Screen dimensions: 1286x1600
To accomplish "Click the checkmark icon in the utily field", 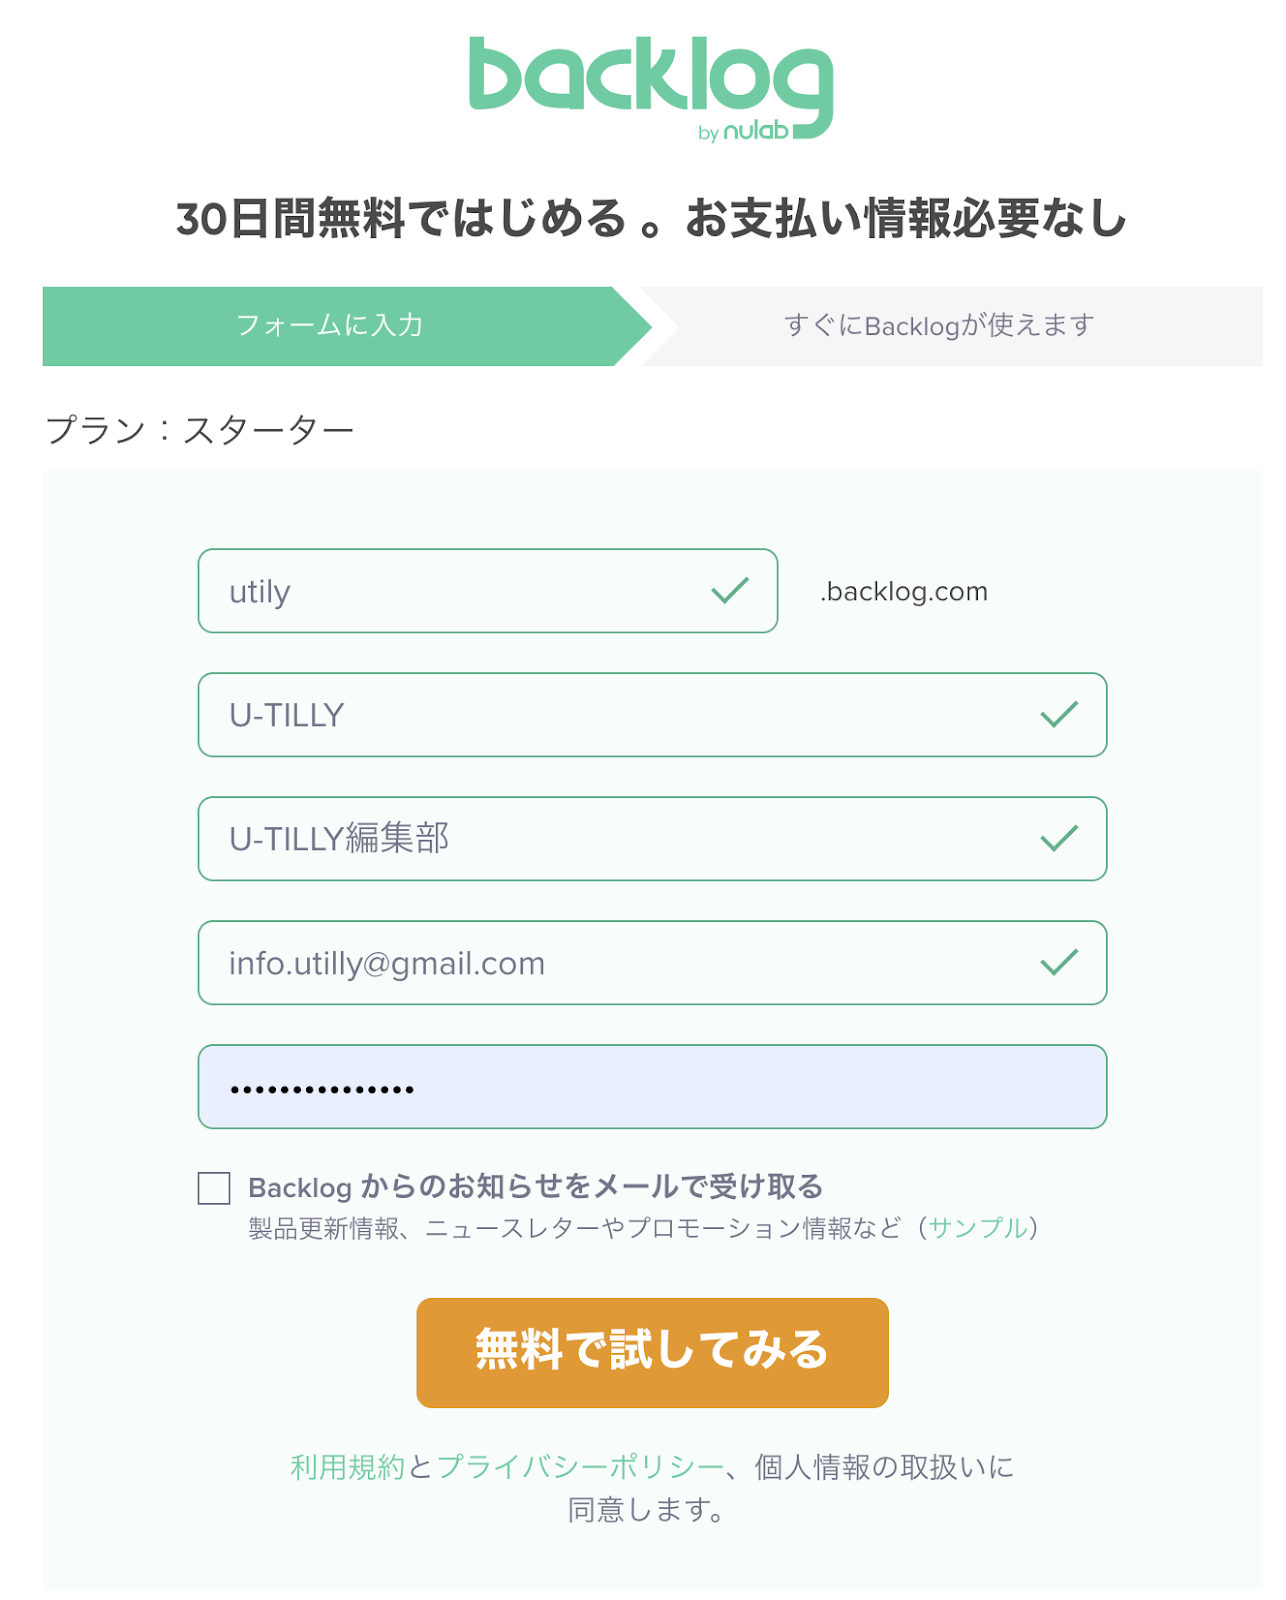I will tap(730, 591).
